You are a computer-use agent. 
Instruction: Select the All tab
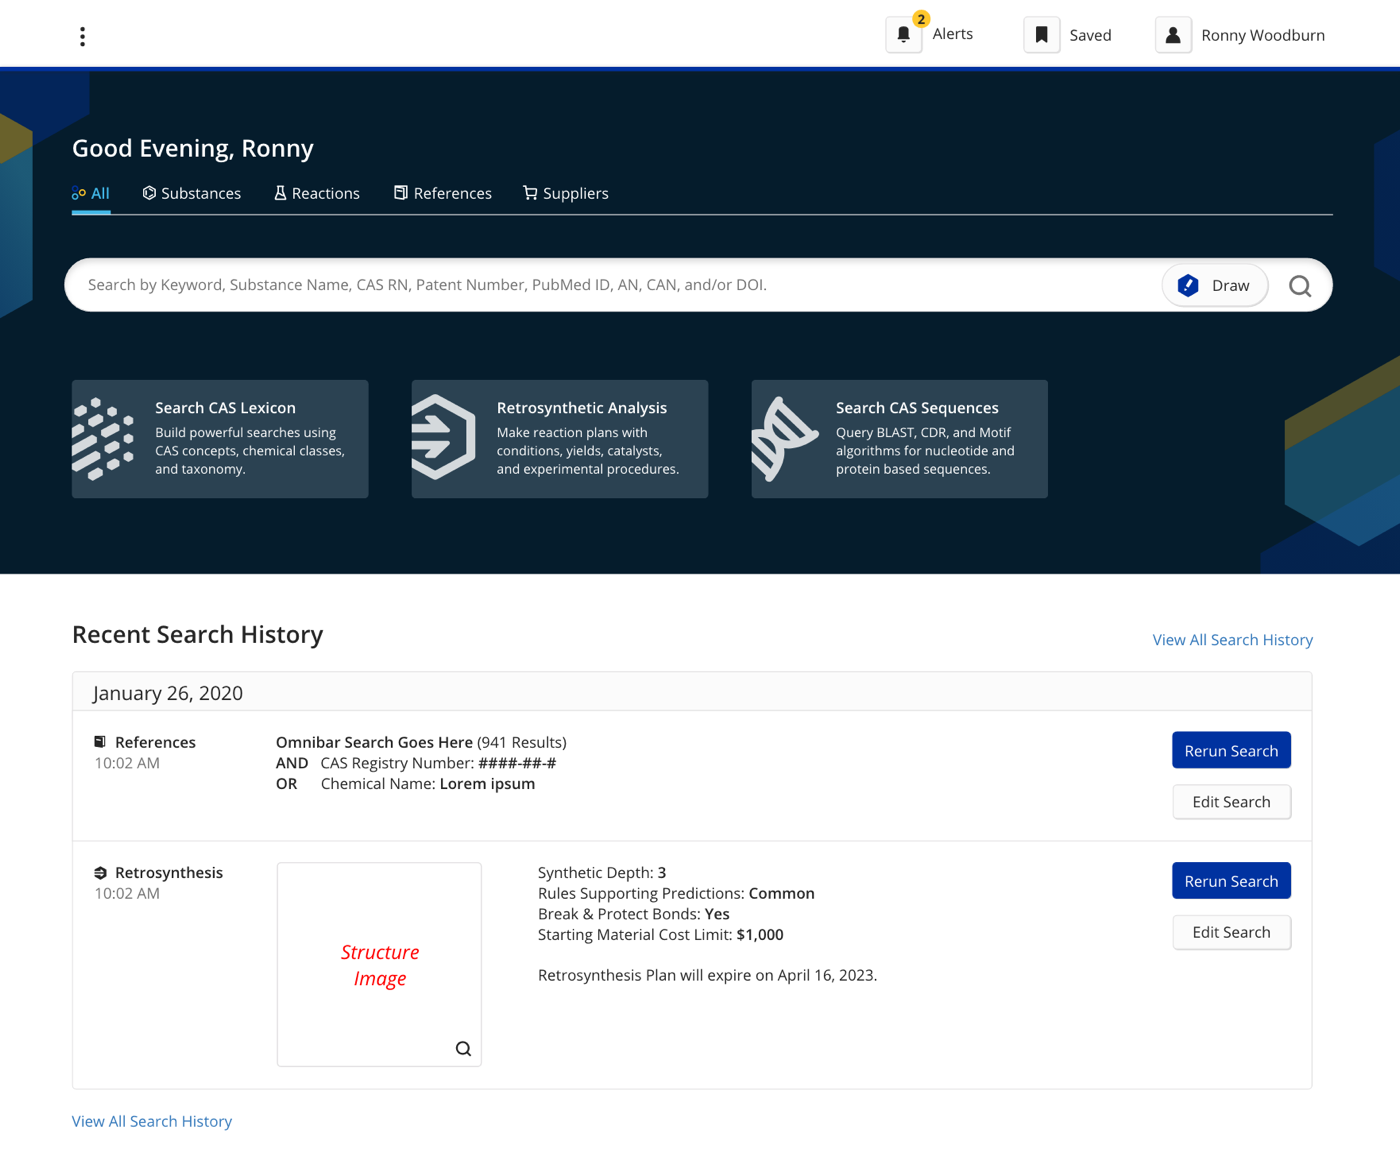(91, 194)
